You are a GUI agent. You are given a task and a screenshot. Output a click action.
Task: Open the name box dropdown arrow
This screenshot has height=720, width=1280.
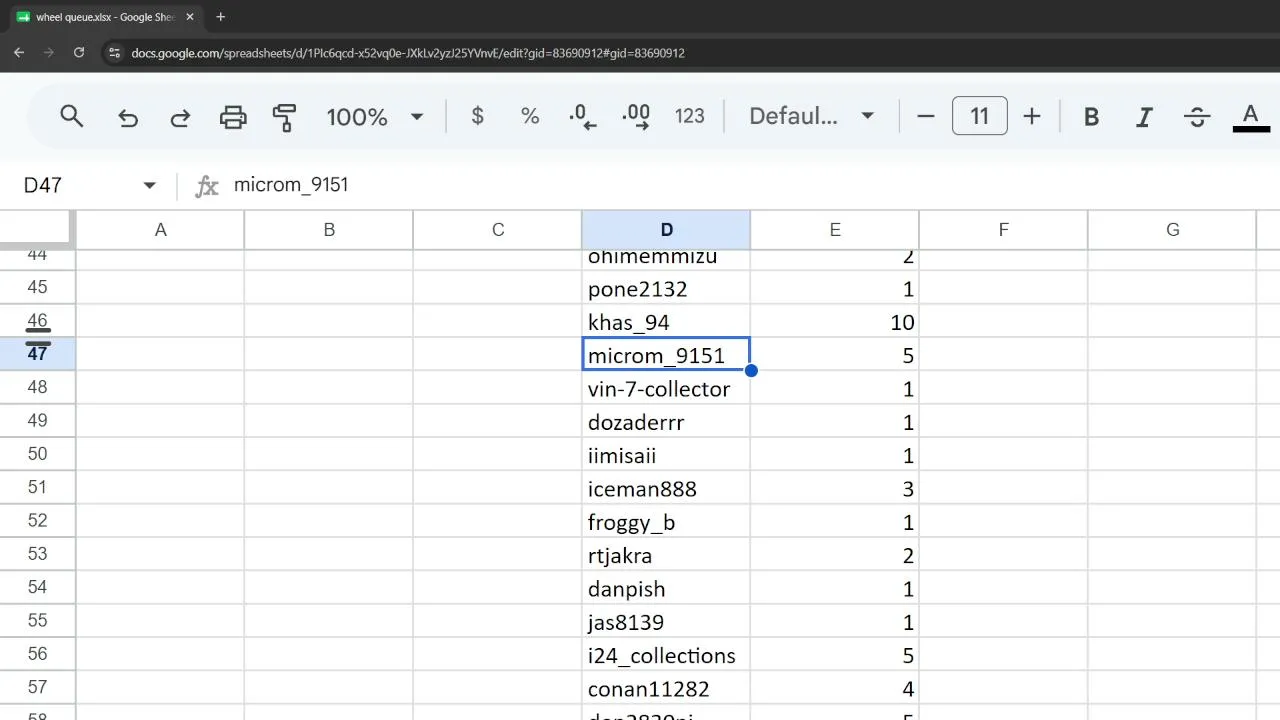(150, 185)
